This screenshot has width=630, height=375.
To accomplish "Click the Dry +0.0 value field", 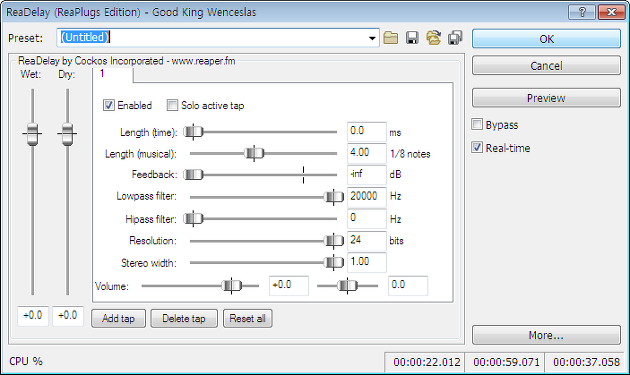I will click(68, 316).
